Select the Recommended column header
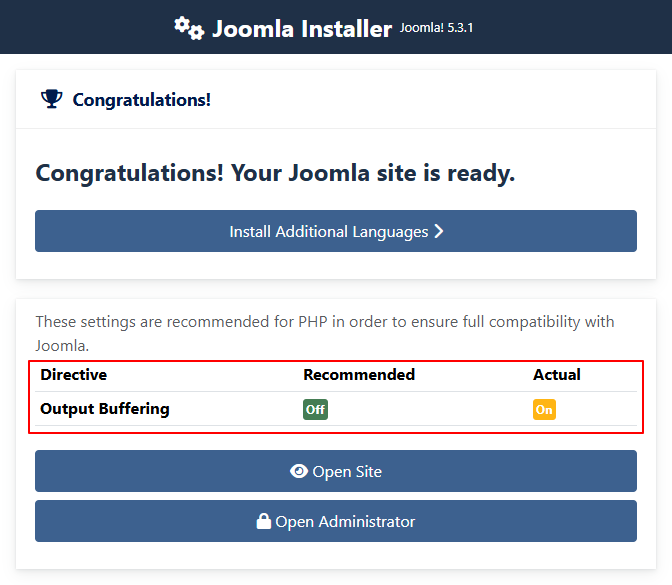672x585 pixels. click(x=359, y=375)
